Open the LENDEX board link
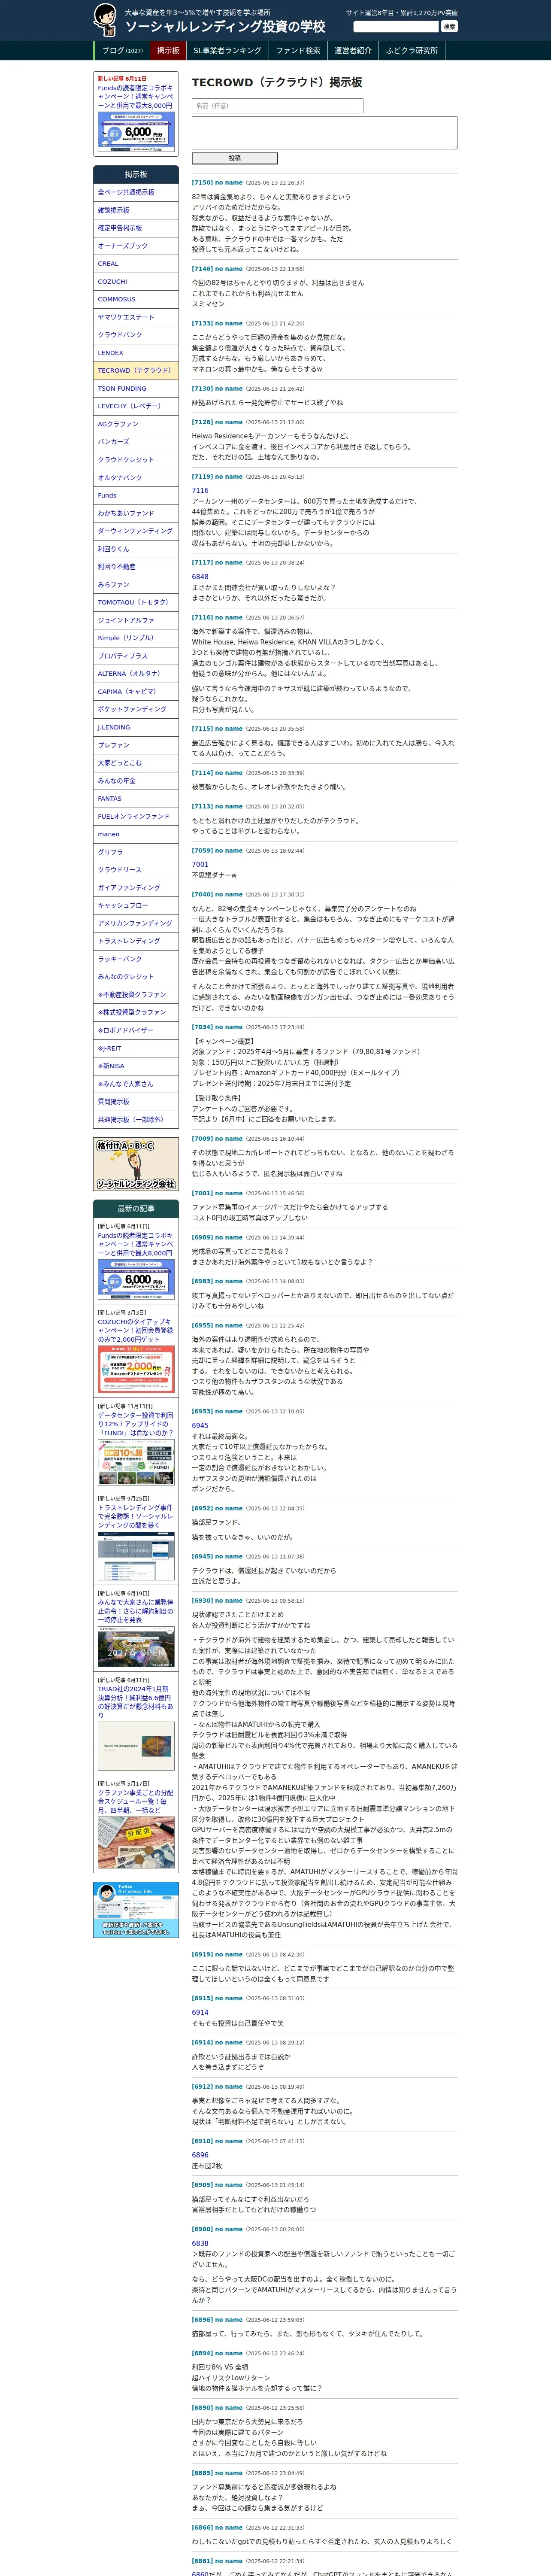551x2576 pixels. click(136, 353)
